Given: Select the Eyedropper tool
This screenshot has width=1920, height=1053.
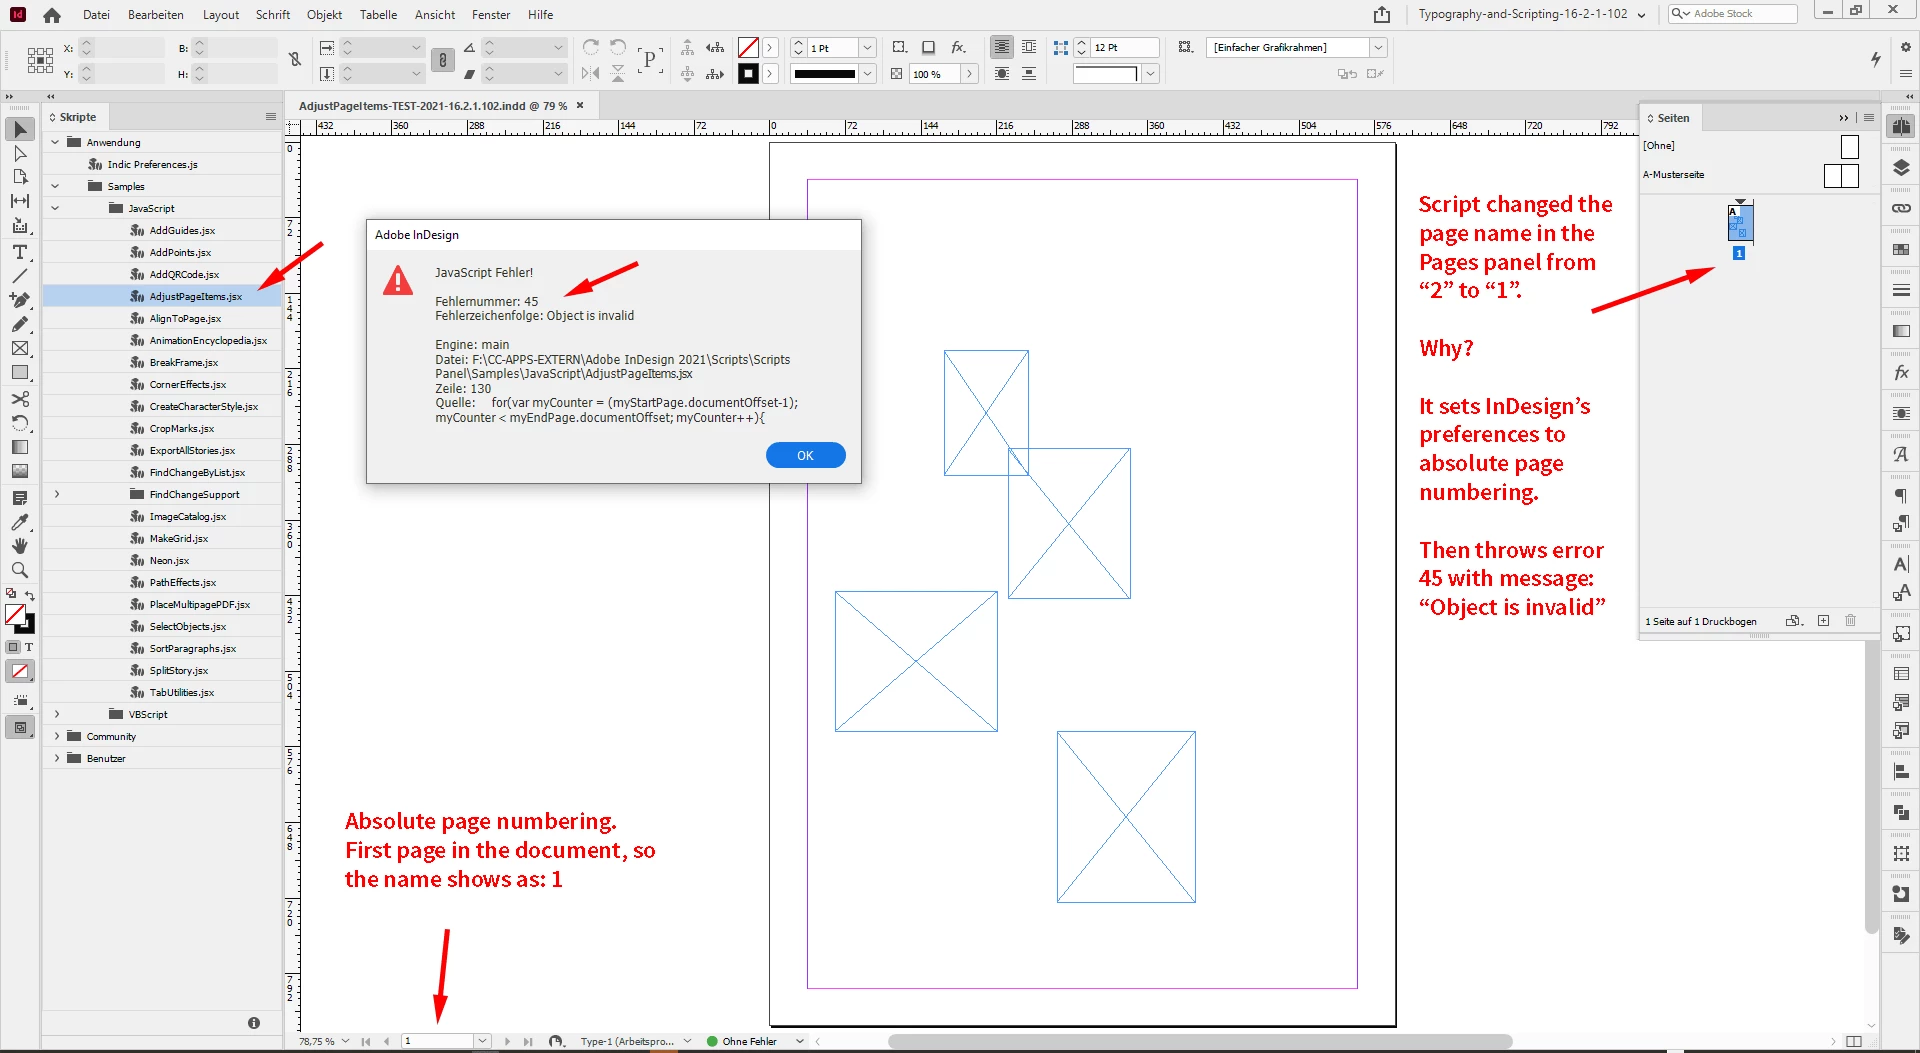Looking at the screenshot, I should pyautogui.click(x=20, y=522).
